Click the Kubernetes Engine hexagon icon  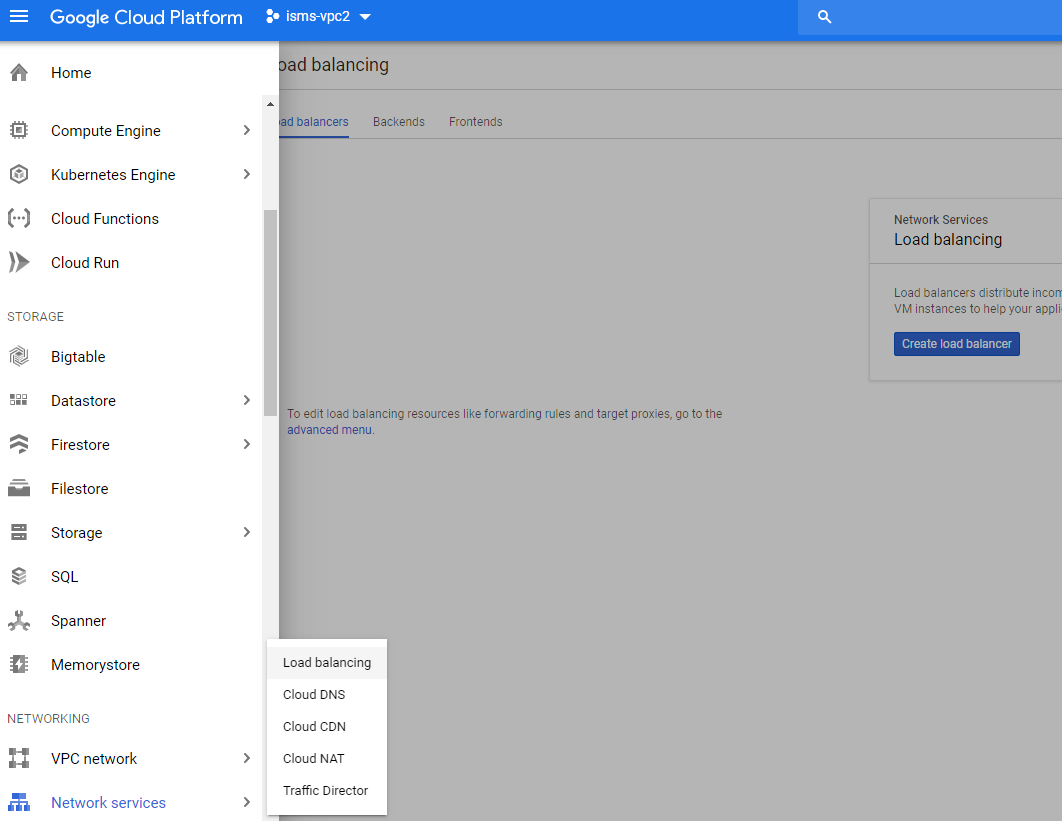click(x=19, y=174)
